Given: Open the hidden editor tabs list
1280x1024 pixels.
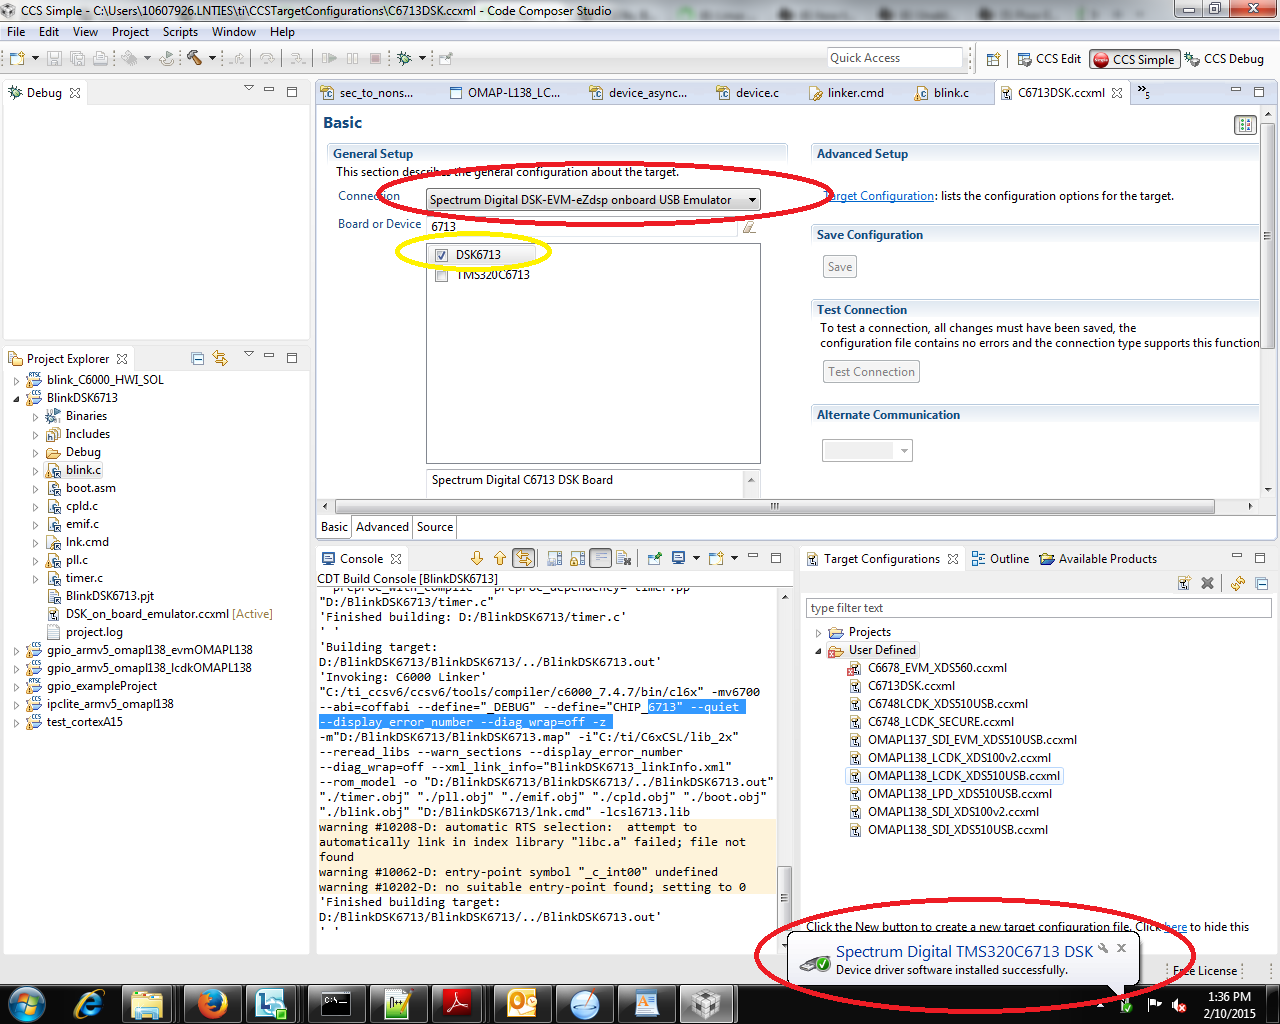Looking at the screenshot, I should [x=1144, y=93].
